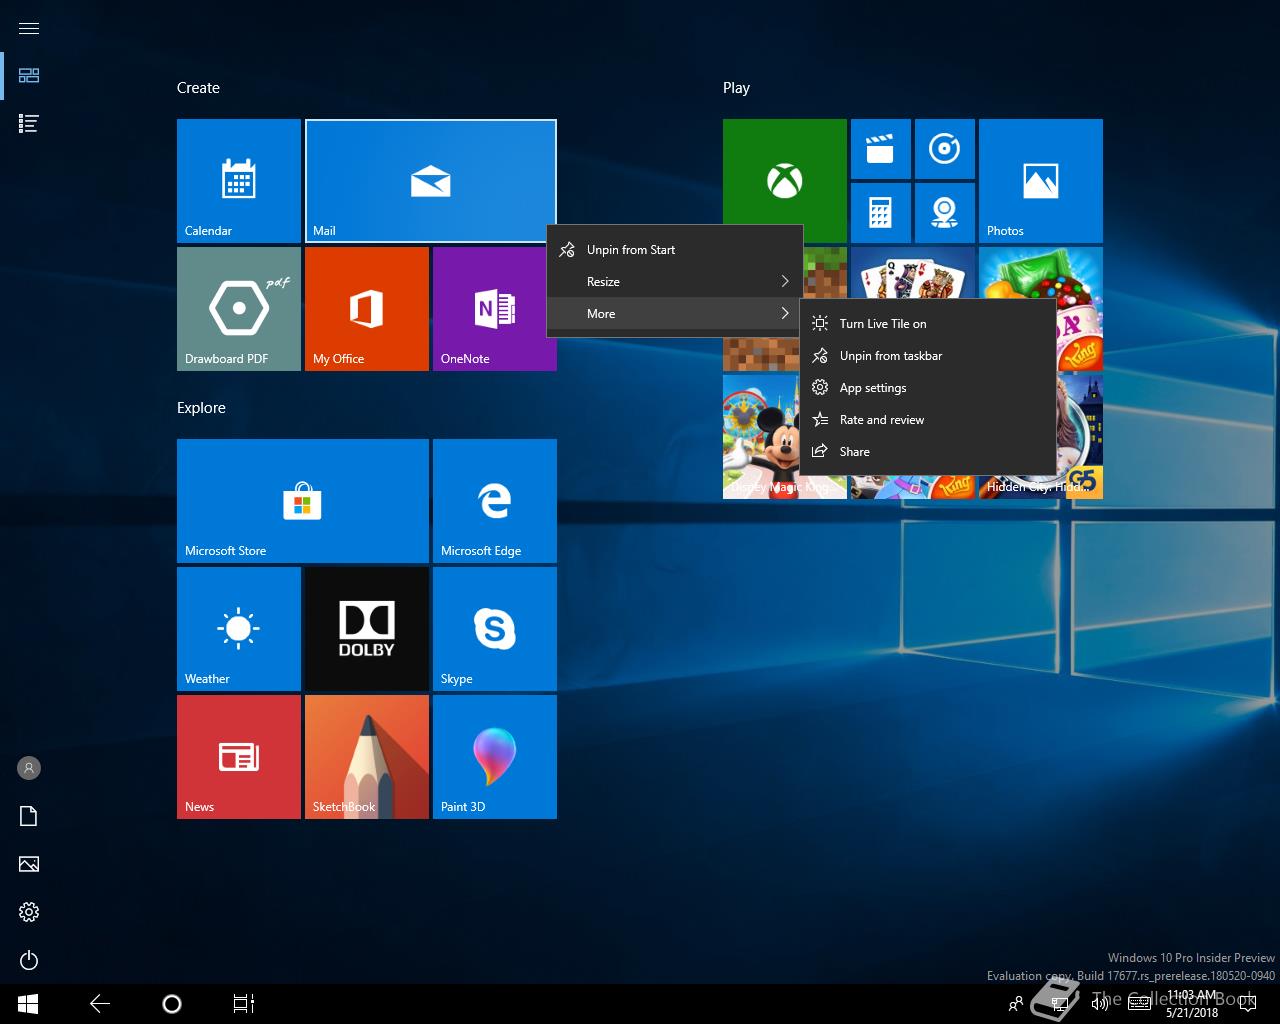Screen dimensions: 1280x1024
Task: Open the network icon in tray
Action: [1058, 1004]
